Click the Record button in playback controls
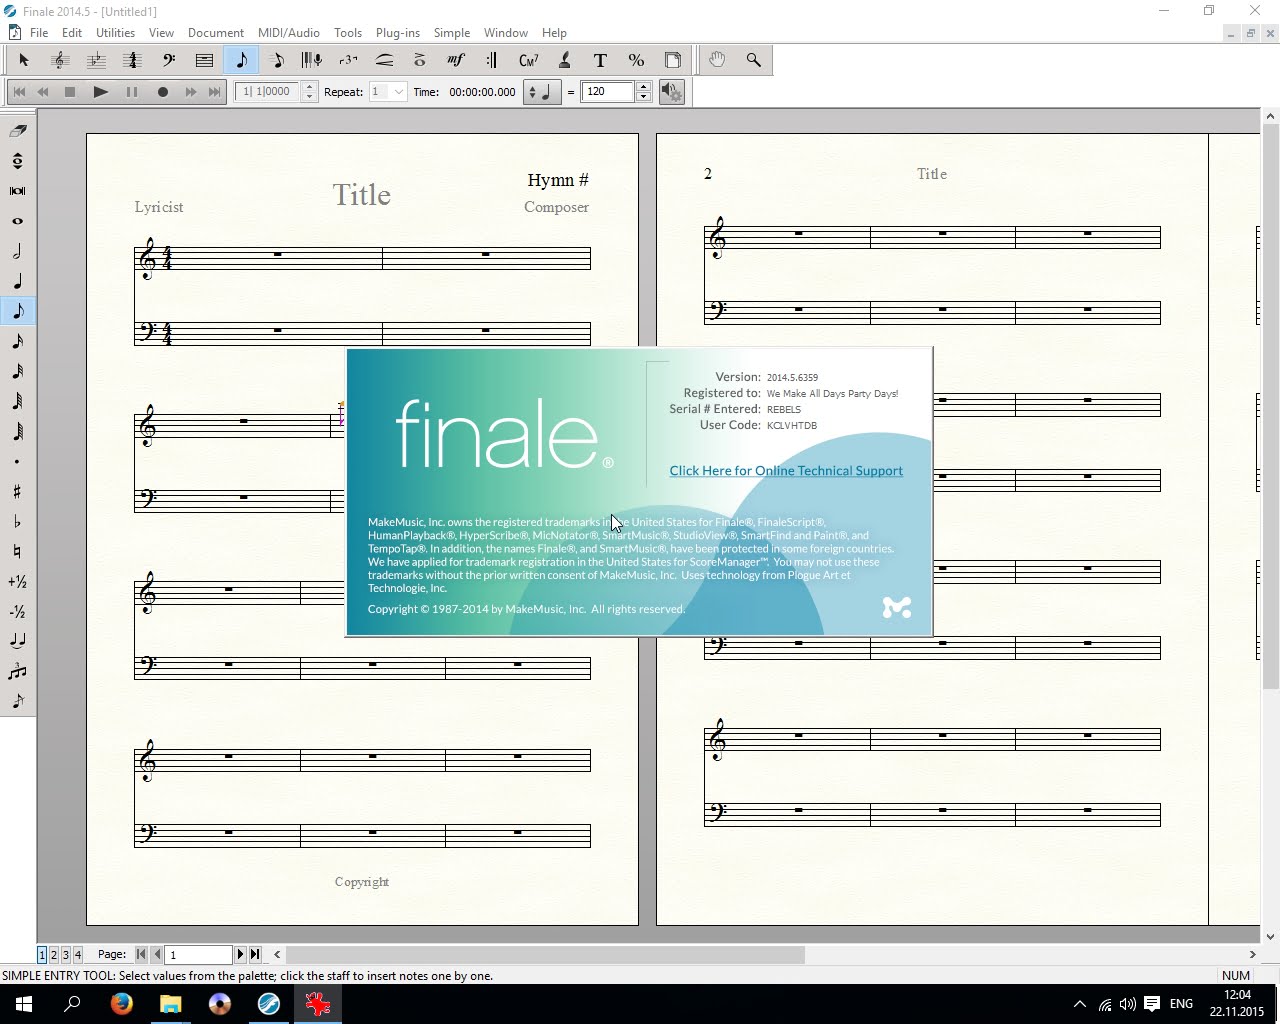The width and height of the screenshot is (1280, 1024). click(162, 92)
